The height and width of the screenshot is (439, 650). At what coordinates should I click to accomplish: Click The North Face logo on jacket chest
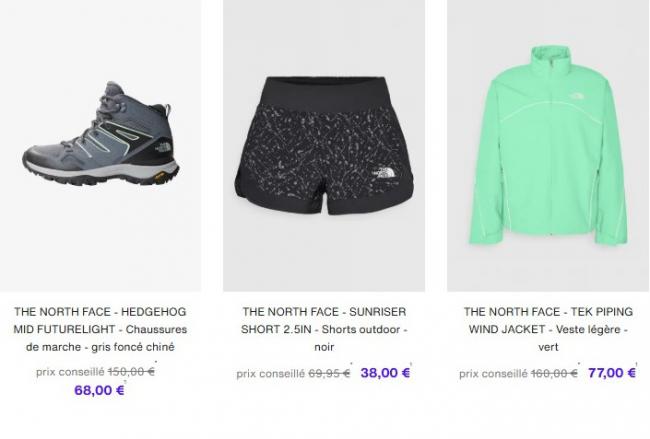pos(576,97)
